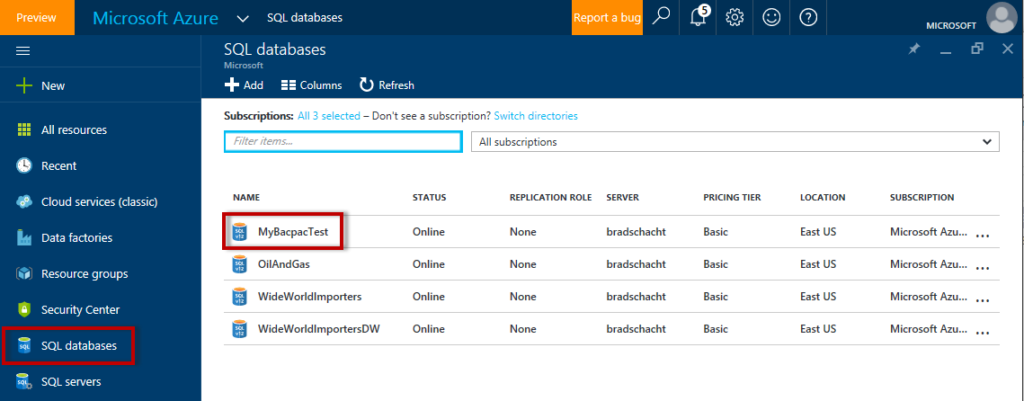Sort by SERVER column header
Screen dimensions: 1024x401
pos(622,197)
